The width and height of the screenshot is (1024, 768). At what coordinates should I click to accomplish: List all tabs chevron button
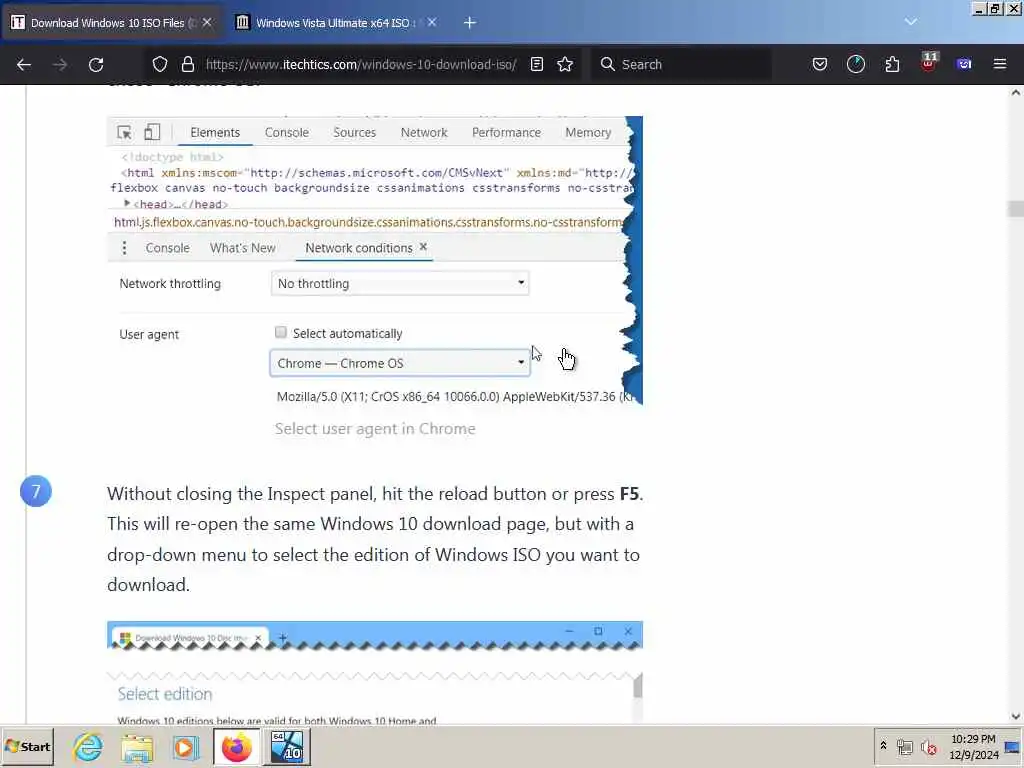910,22
